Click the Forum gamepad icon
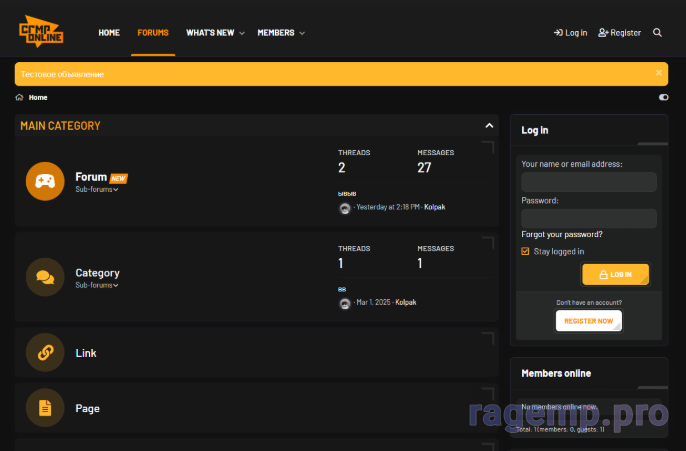Screen dimensions: 686x451 pos(45,181)
